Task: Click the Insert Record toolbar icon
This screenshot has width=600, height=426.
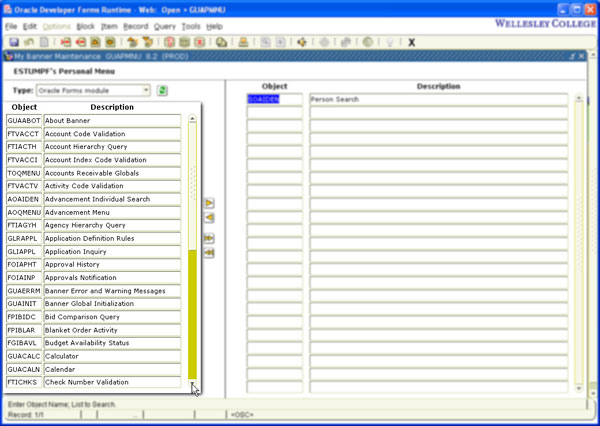Action: pyautogui.click(x=66, y=42)
